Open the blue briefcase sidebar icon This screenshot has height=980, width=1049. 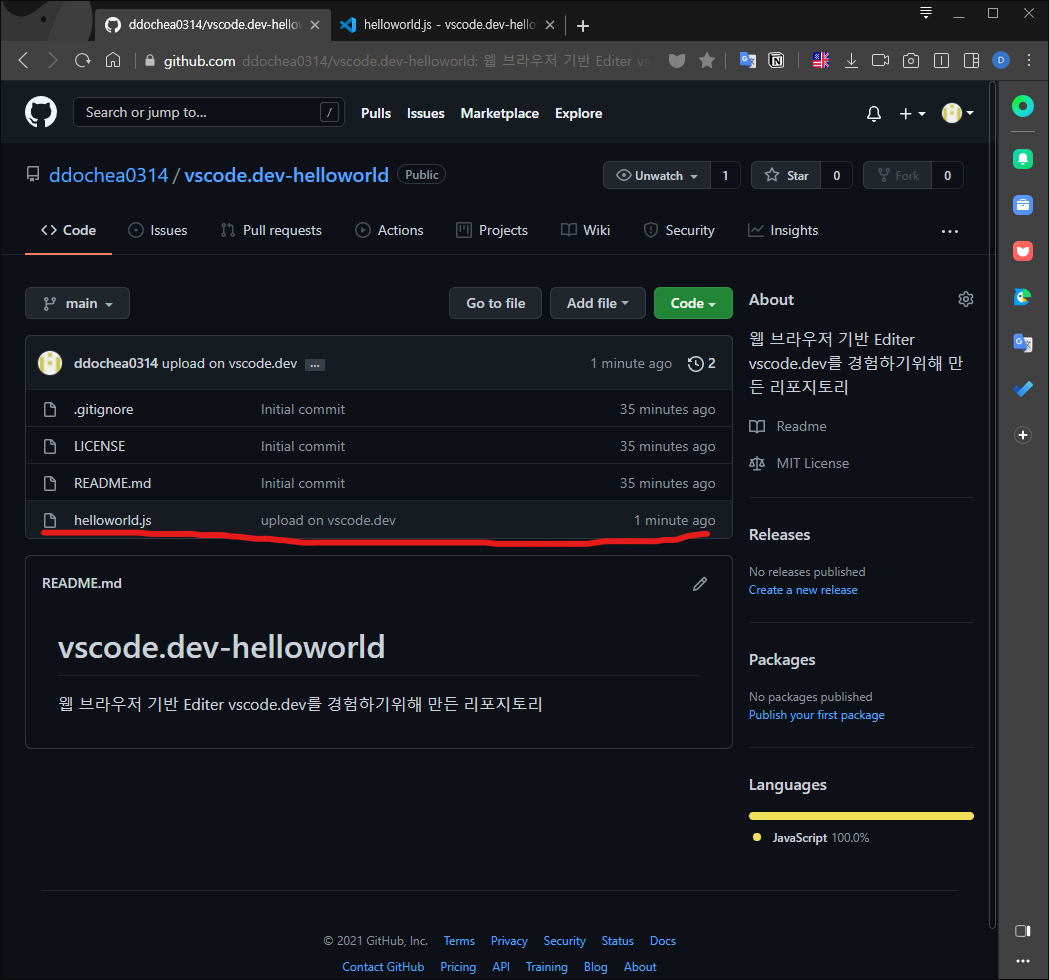pos(1023,205)
